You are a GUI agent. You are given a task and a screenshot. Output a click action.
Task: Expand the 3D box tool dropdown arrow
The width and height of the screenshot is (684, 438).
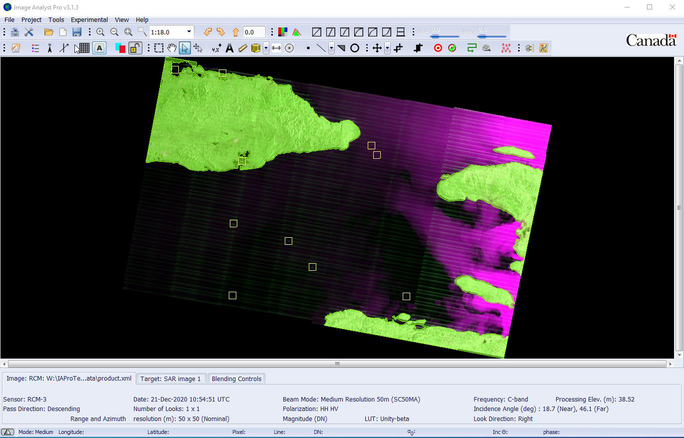point(264,48)
